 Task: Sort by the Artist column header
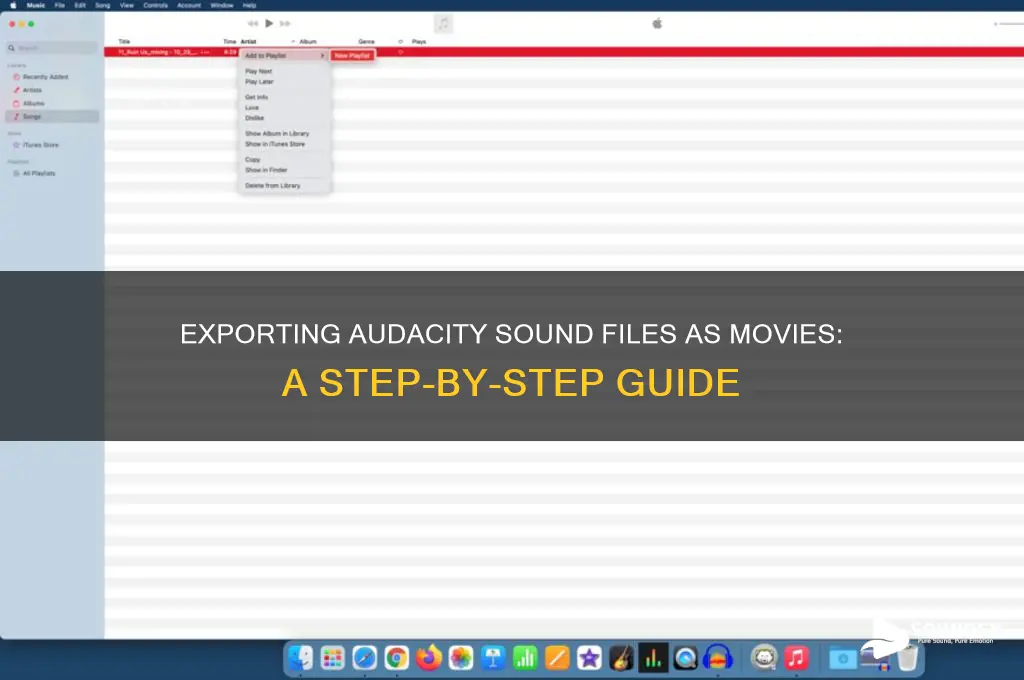[249, 41]
